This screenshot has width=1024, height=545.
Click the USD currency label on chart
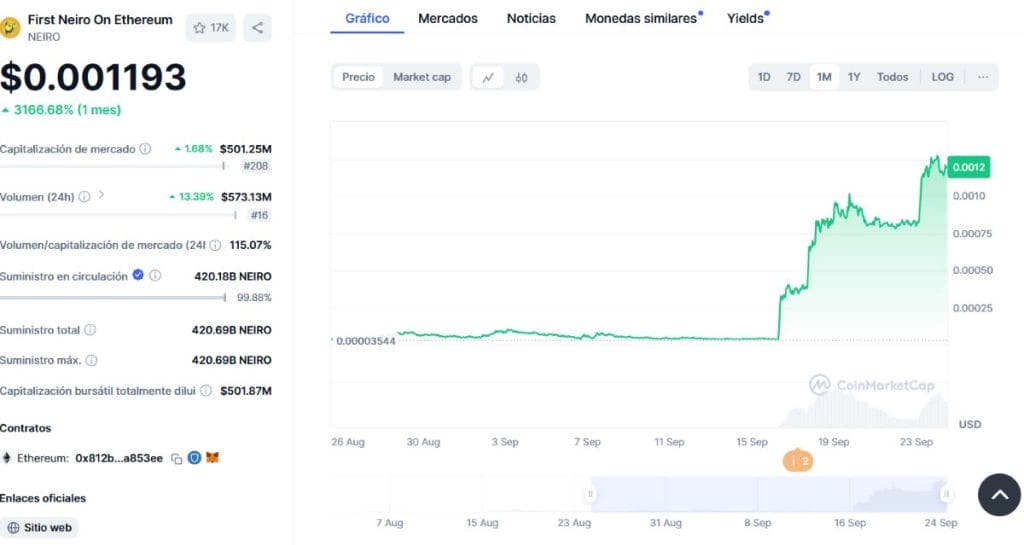point(970,424)
